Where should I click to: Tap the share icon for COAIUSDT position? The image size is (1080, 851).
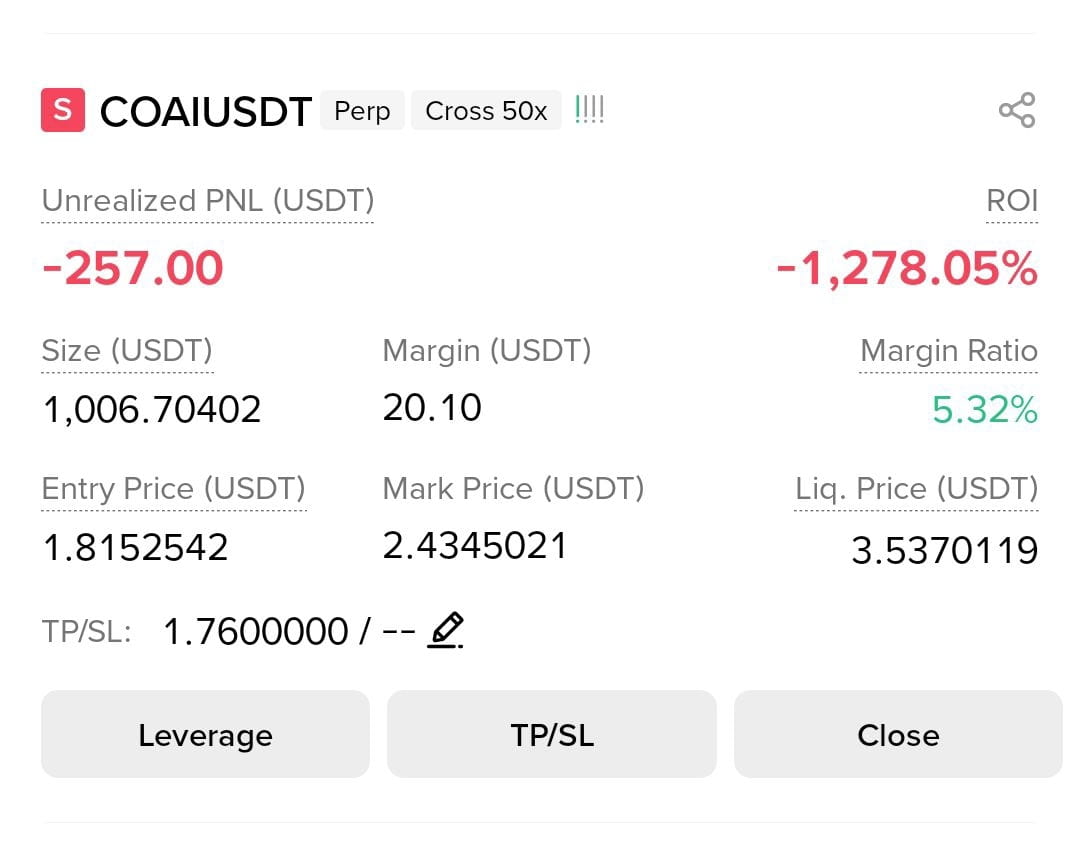(x=1017, y=110)
